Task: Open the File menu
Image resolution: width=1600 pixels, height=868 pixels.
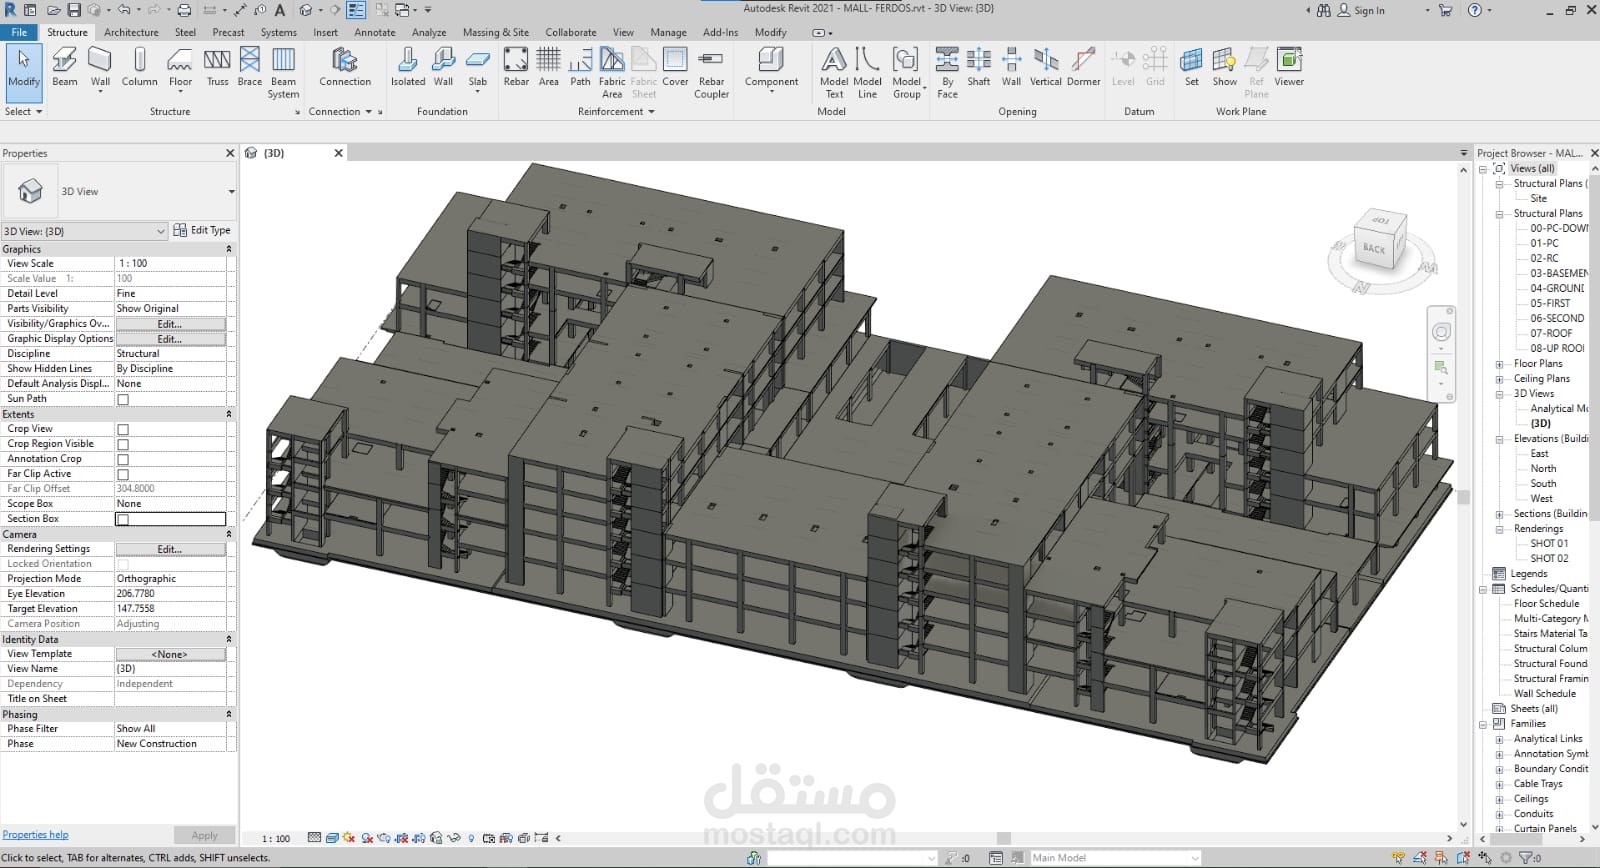Action: 19,32
